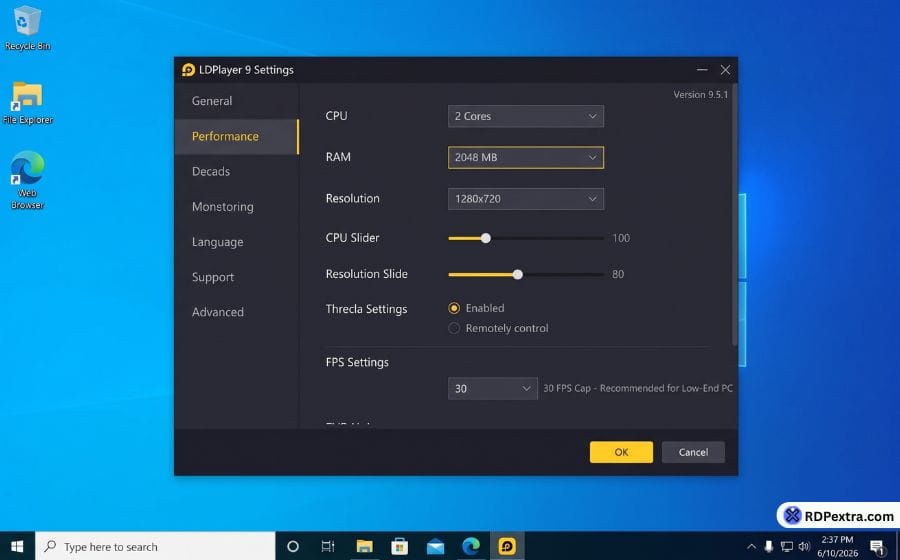Select the Enabled radio option
The height and width of the screenshot is (560, 900).
click(454, 308)
